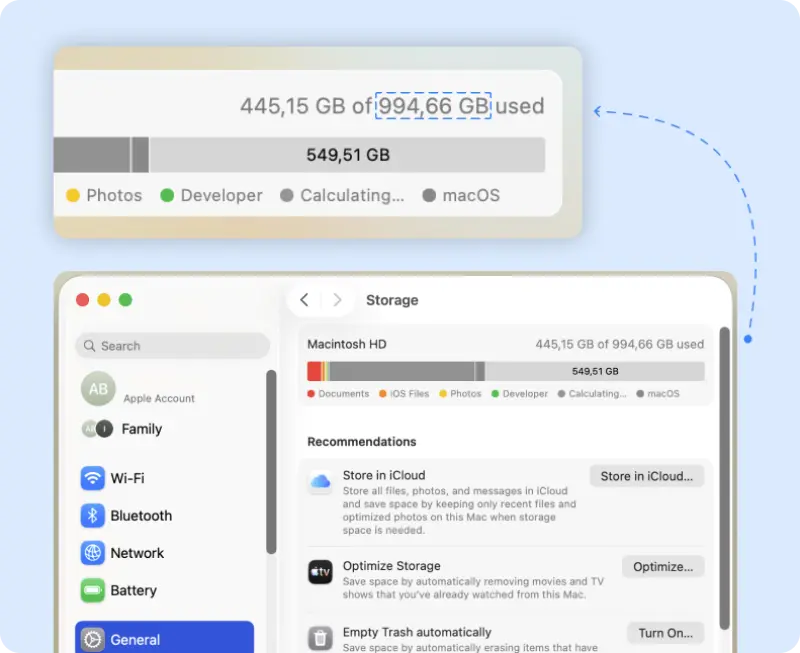
Task: Click the red close window button
Action: point(83,300)
